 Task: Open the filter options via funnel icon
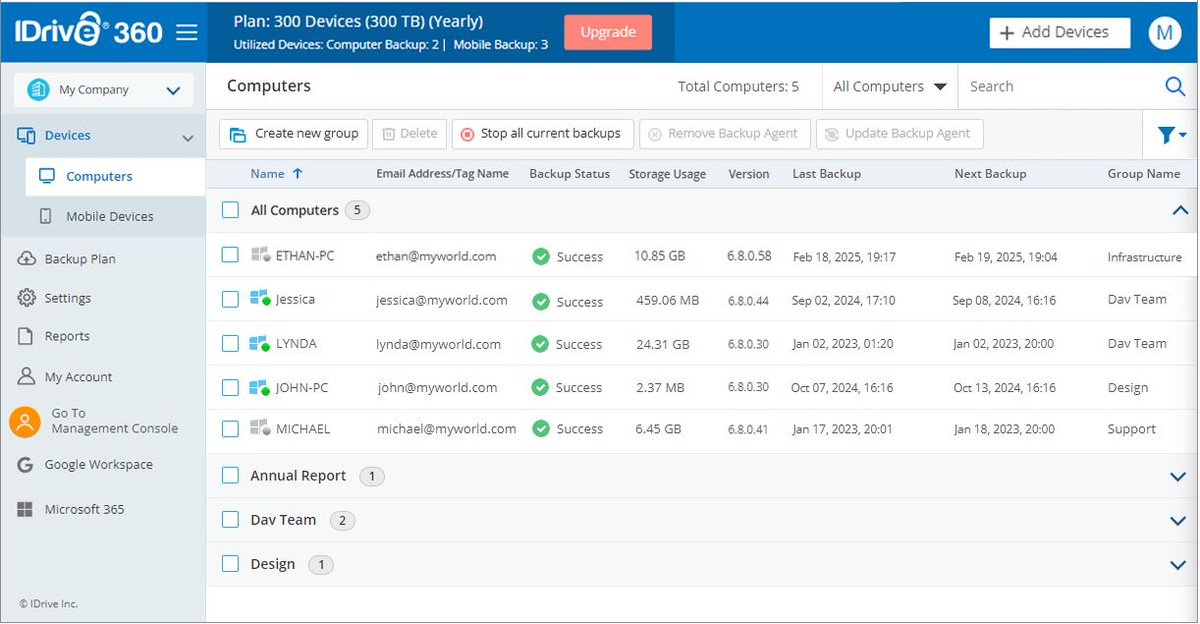tap(1167, 133)
